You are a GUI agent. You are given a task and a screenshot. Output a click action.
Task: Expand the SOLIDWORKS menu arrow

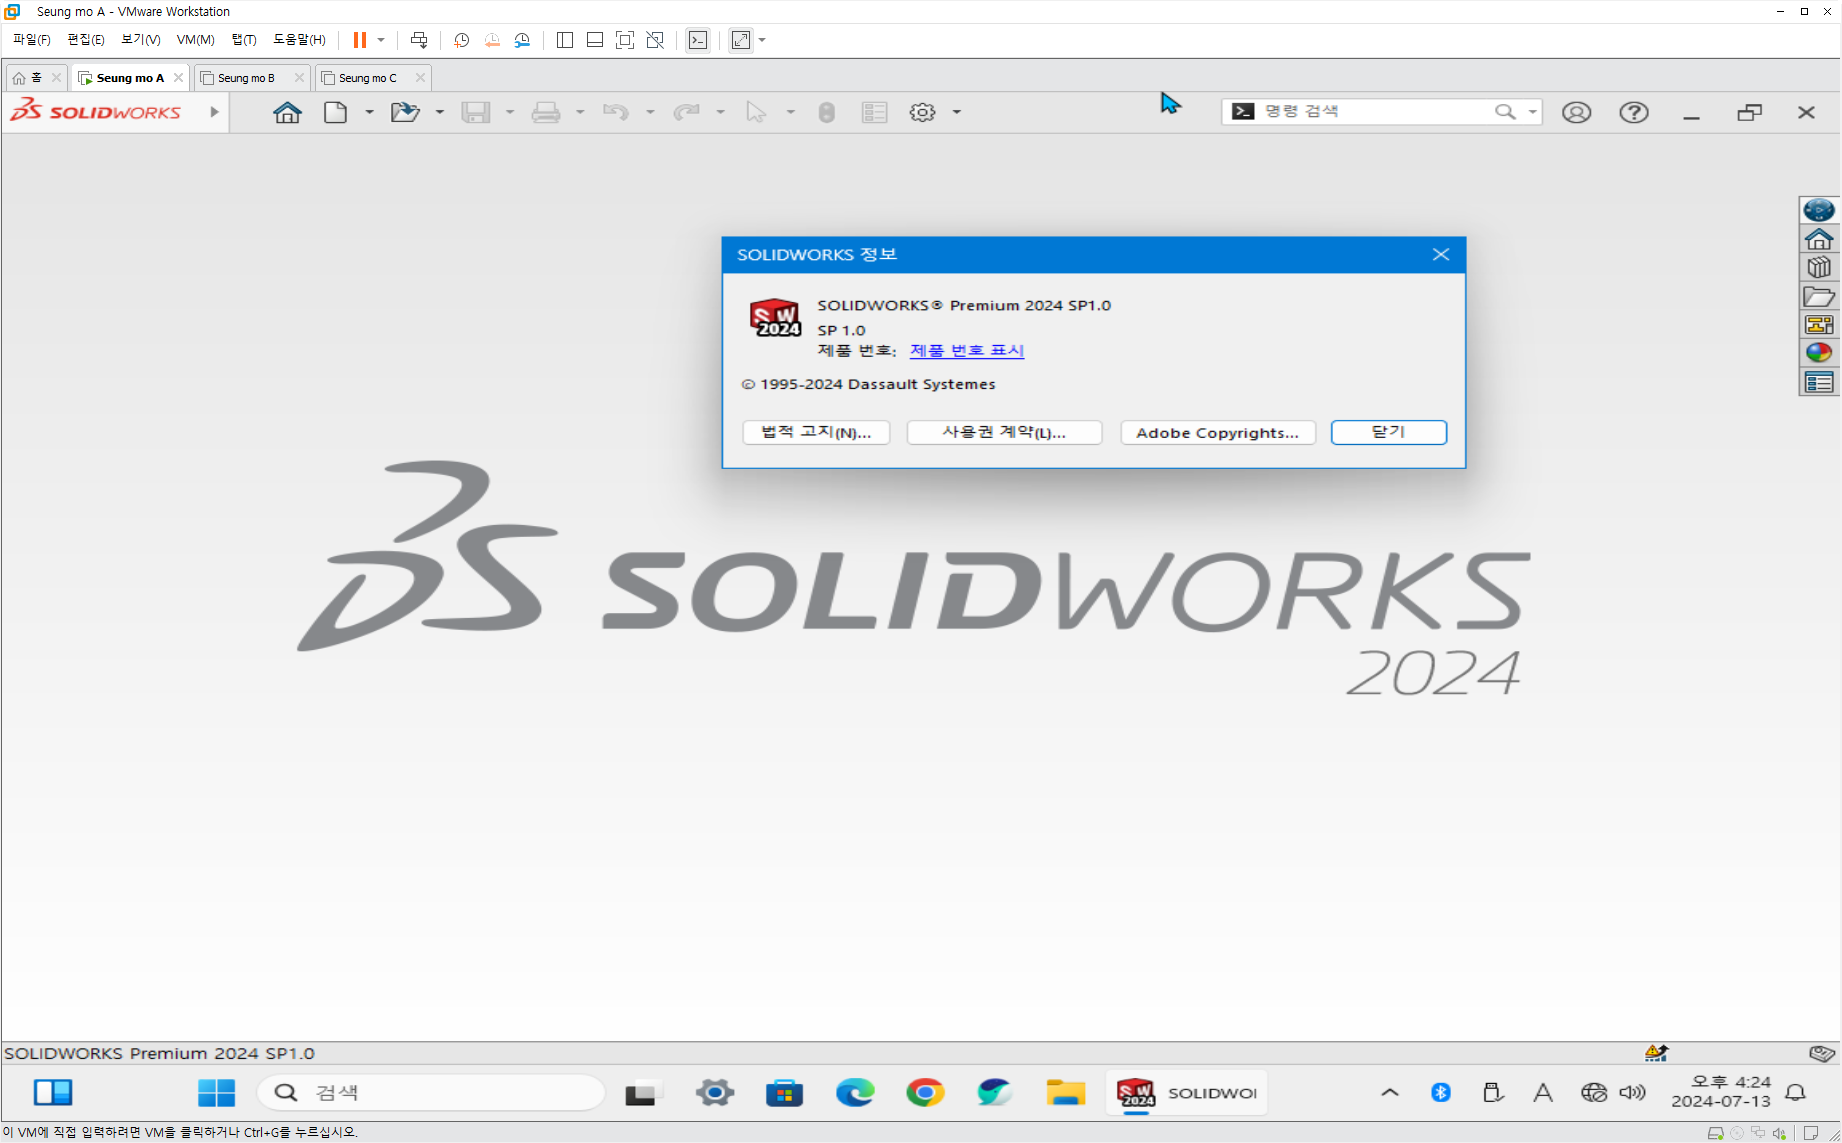(214, 112)
